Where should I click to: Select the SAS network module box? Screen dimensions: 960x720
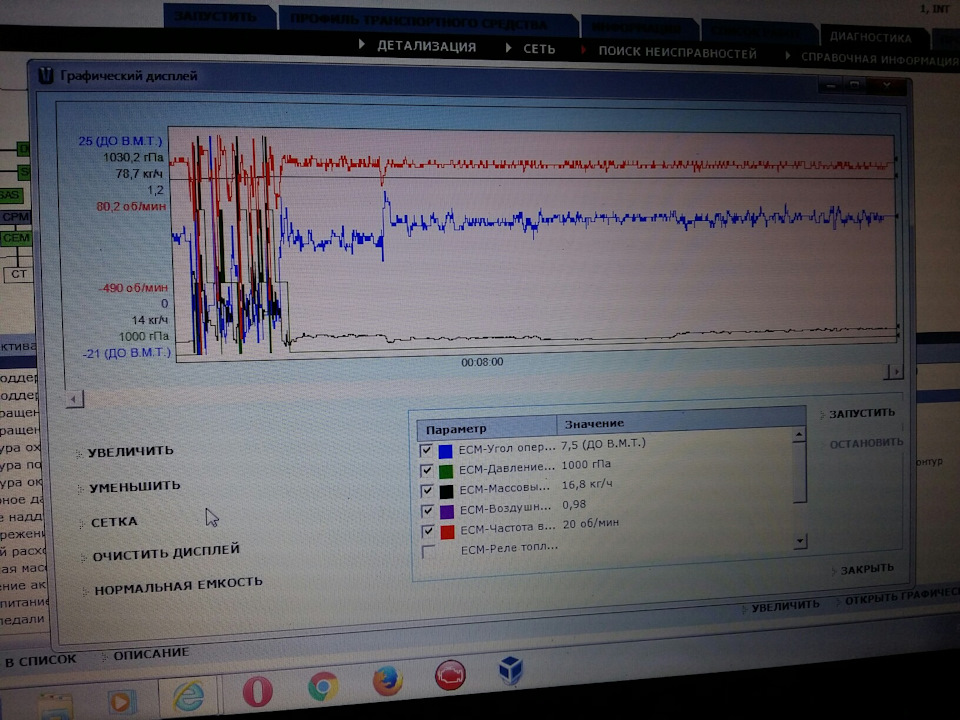(x=10, y=195)
